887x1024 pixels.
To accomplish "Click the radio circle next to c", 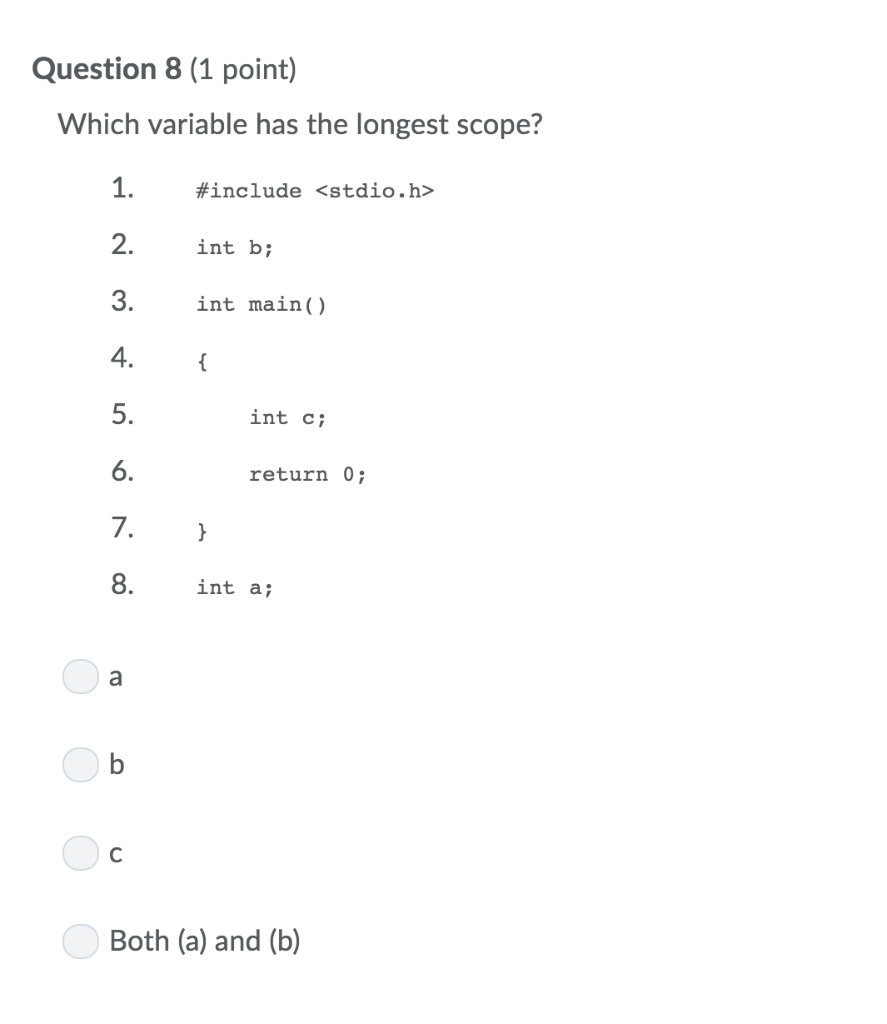I will pyautogui.click(x=80, y=853).
